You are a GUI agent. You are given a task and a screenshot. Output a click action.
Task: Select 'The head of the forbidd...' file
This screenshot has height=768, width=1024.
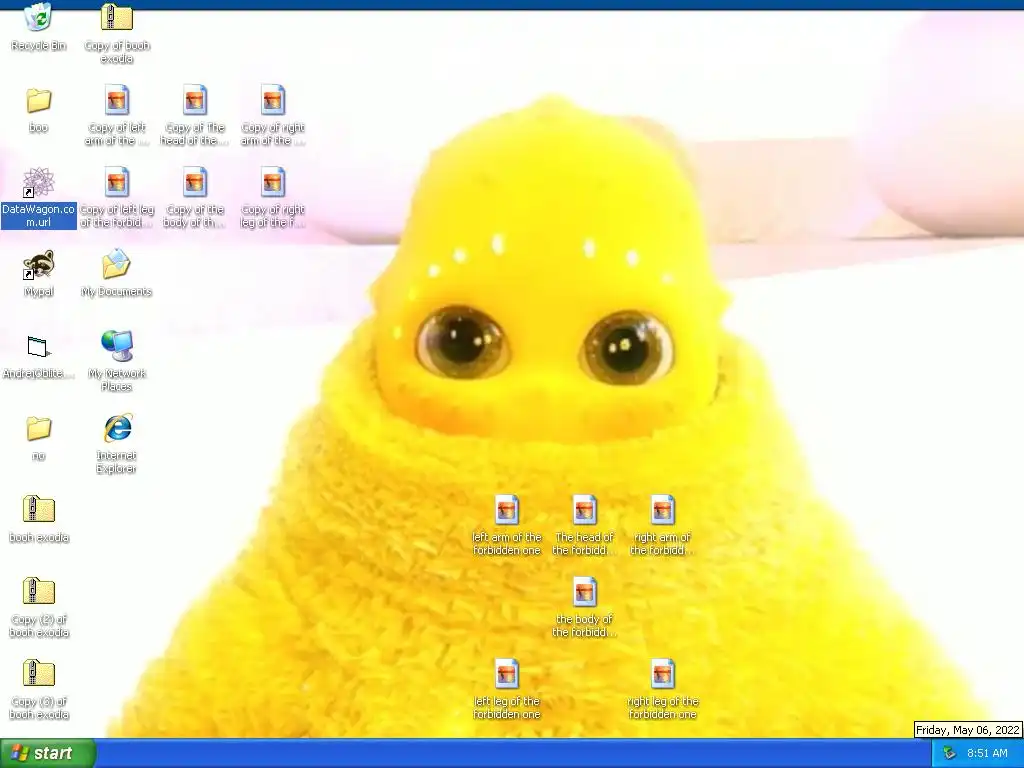[584, 510]
